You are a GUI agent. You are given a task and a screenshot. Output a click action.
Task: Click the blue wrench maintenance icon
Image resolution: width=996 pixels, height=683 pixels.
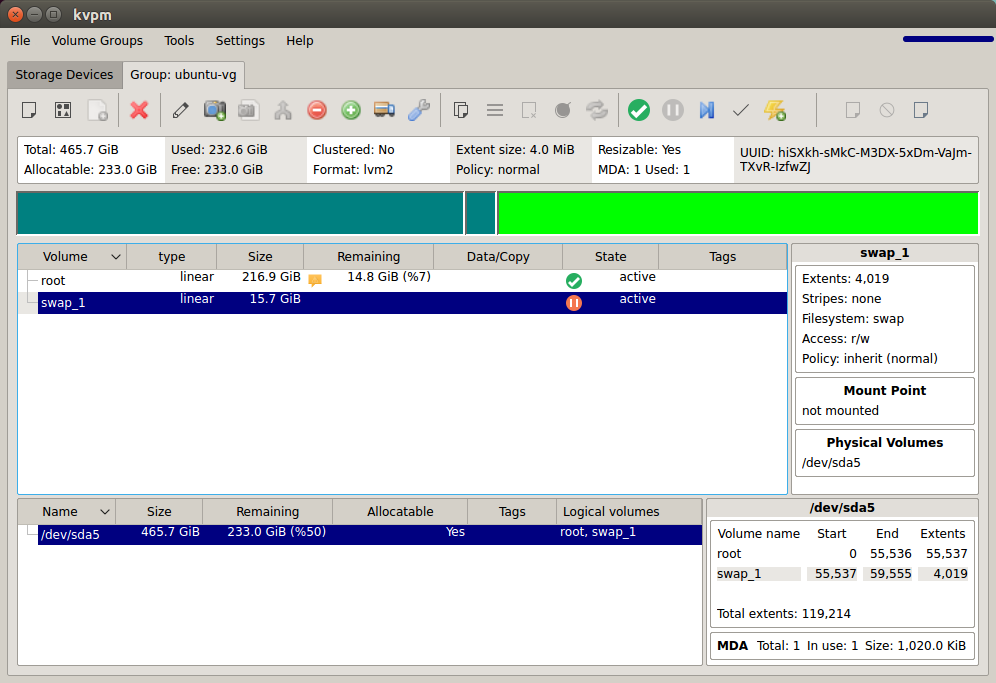(x=419, y=110)
